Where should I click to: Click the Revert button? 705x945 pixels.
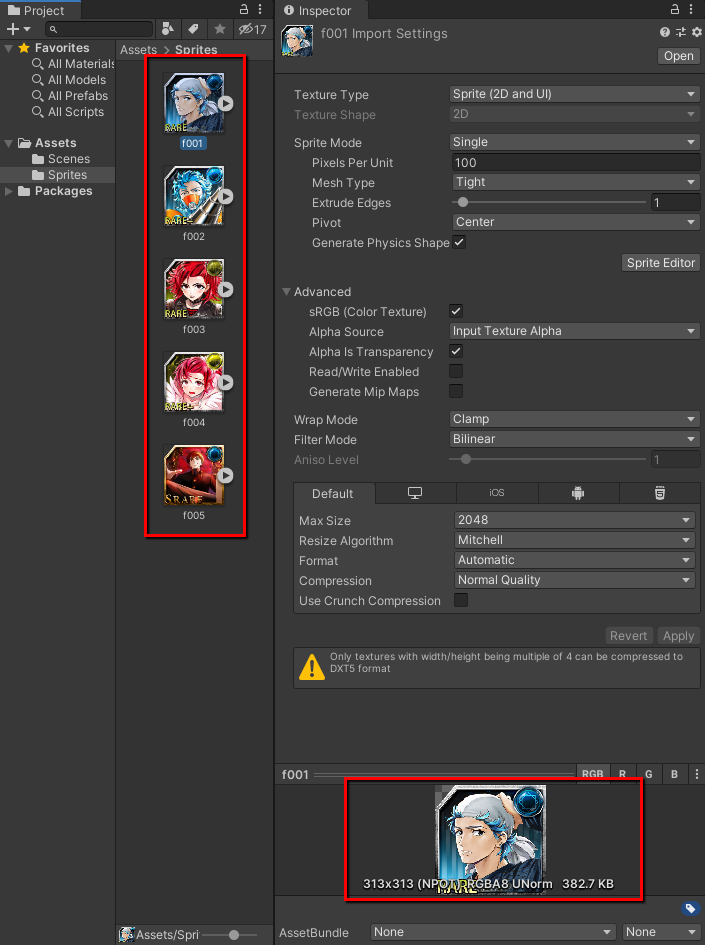click(x=628, y=636)
